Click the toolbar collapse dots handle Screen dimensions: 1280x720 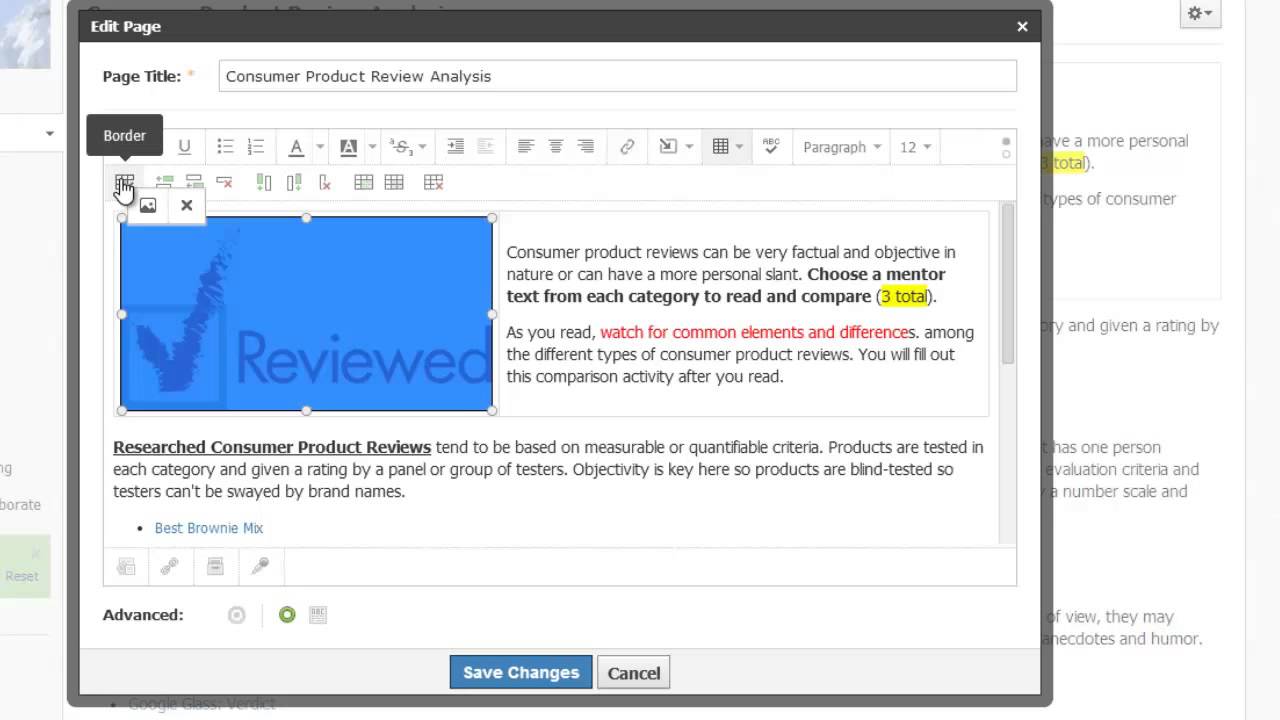point(1006,148)
